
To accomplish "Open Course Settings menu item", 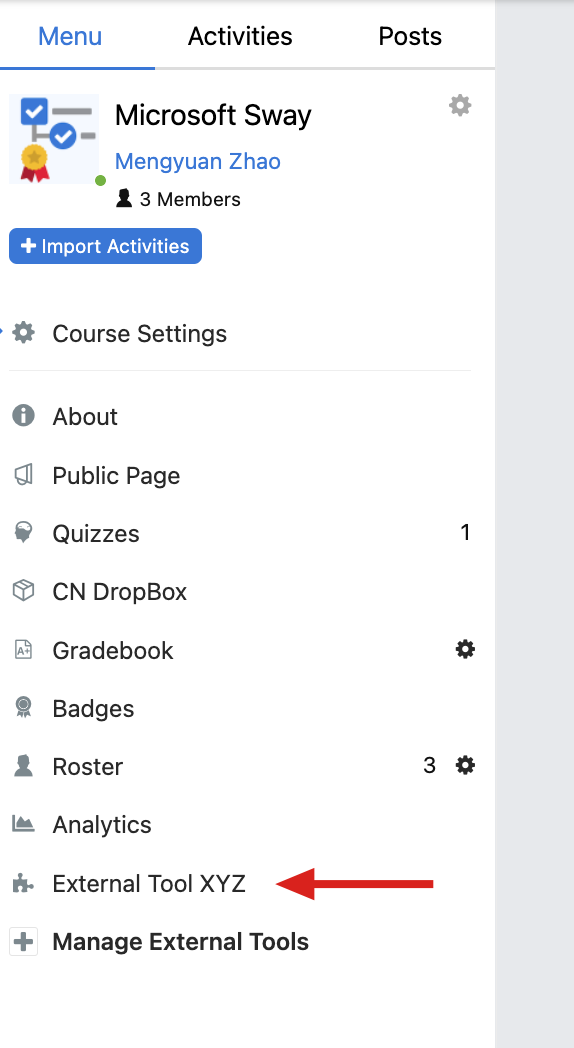I will click(140, 333).
